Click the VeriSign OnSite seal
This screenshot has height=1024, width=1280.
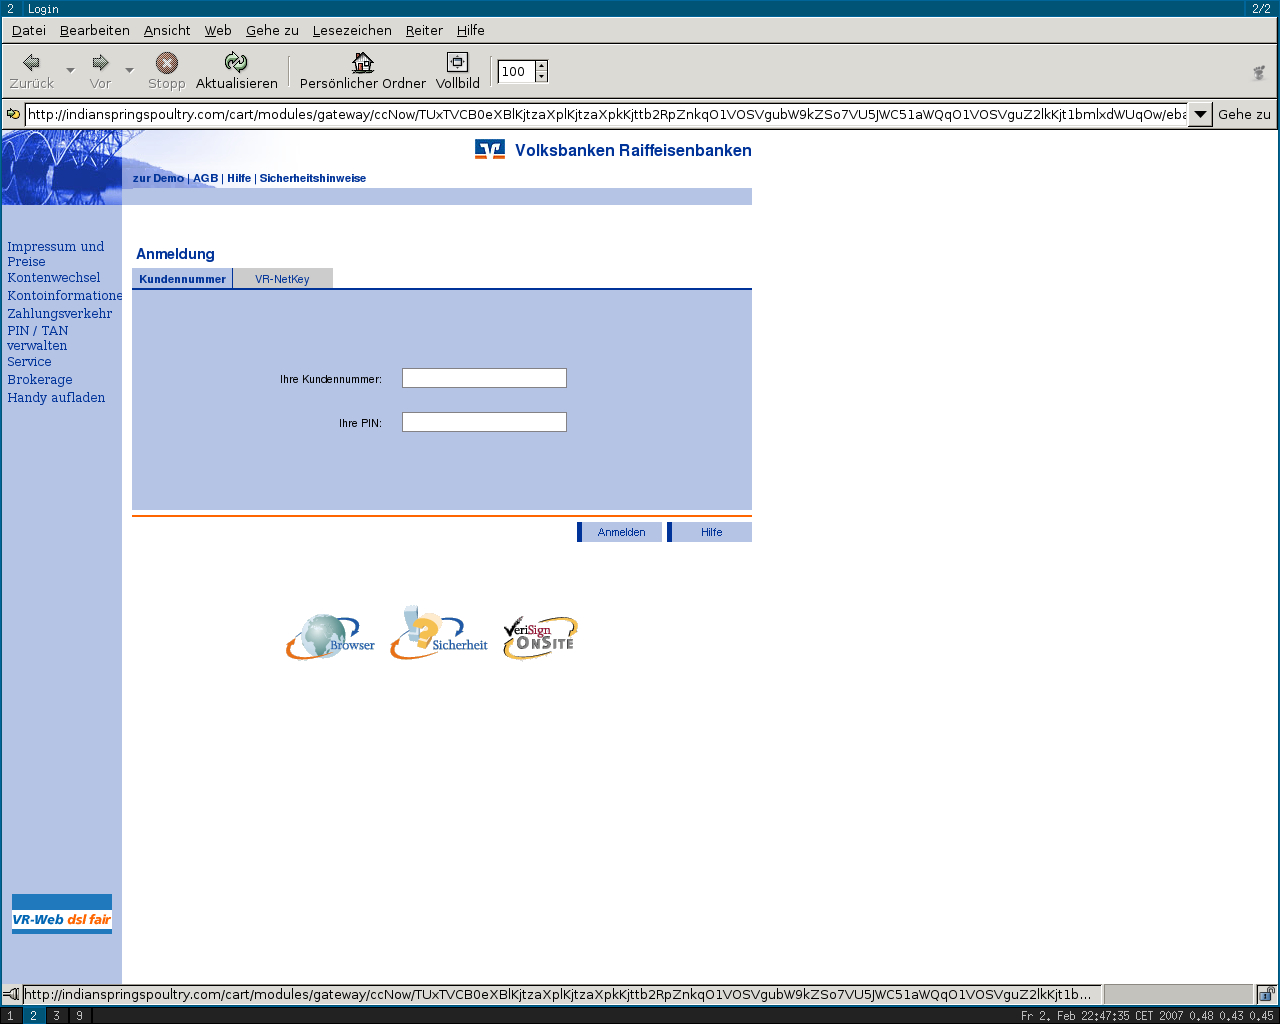tap(540, 638)
